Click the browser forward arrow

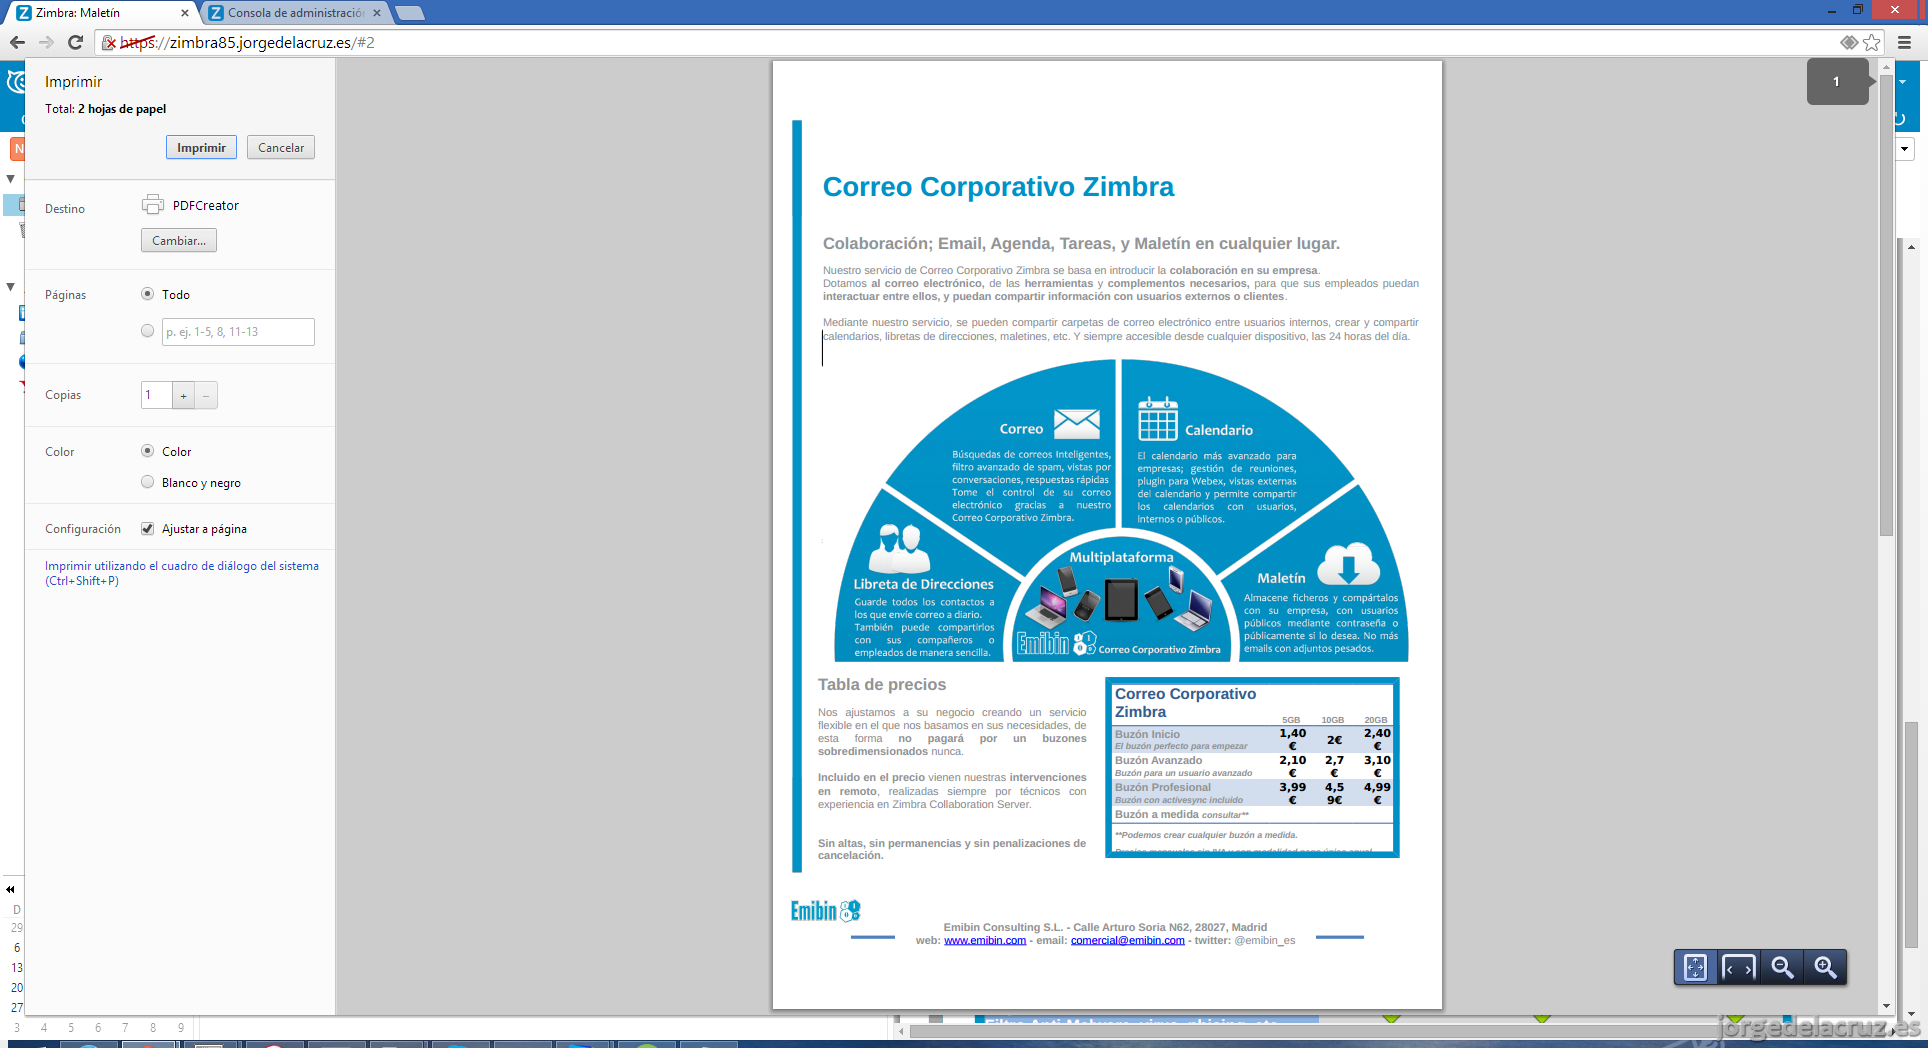tap(46, 42)
